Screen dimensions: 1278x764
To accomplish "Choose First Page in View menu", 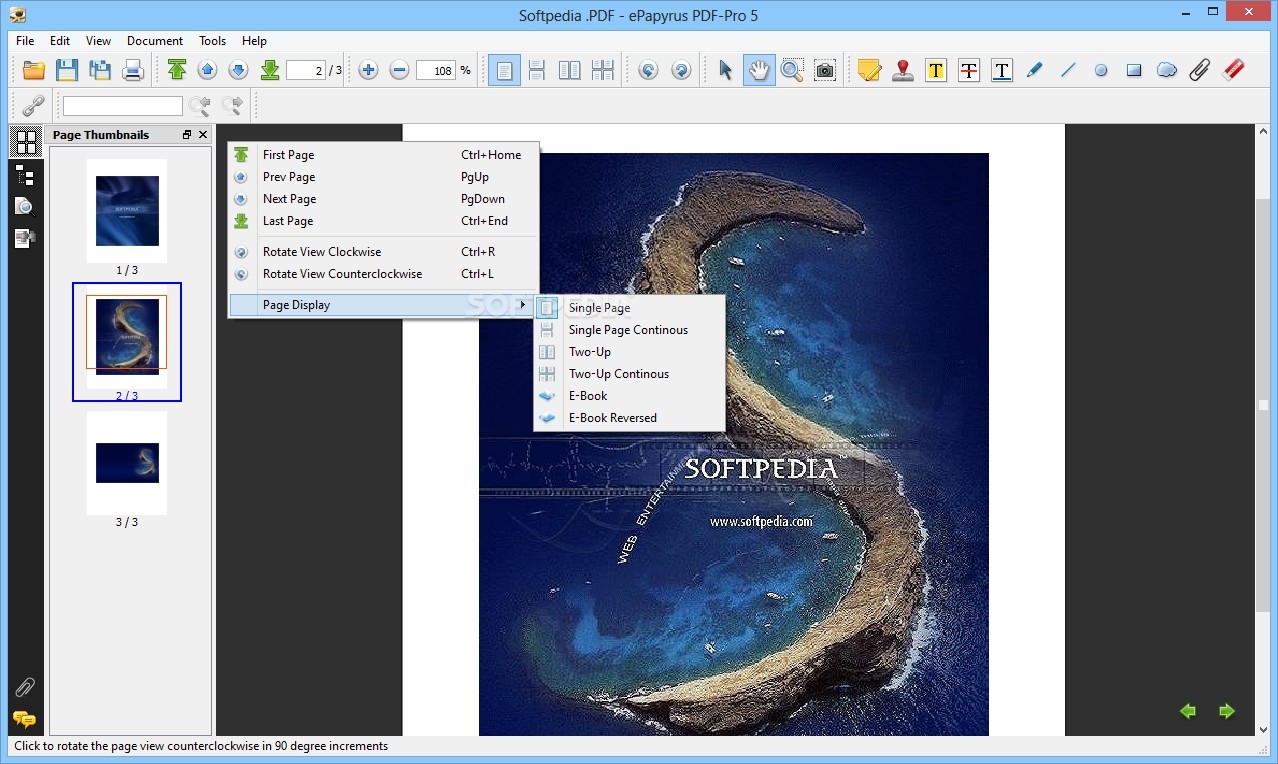I will (384, 155).
